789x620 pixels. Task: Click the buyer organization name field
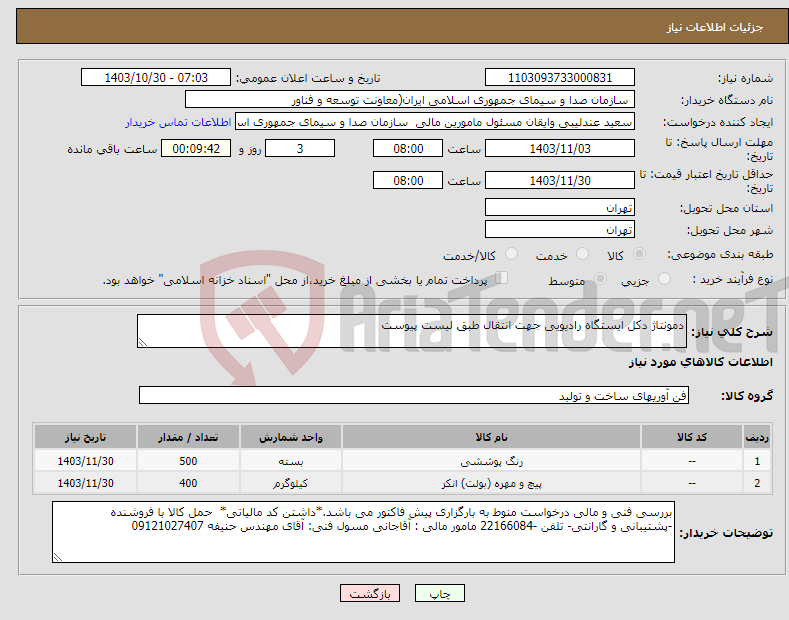410,100
